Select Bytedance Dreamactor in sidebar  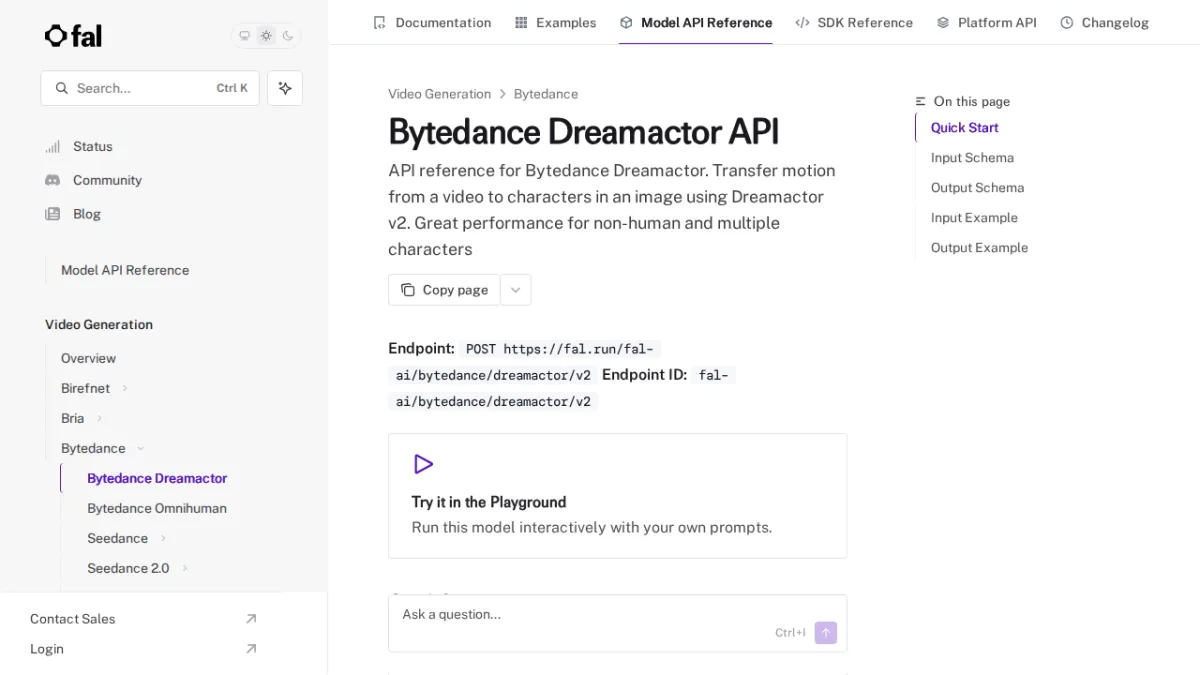157,478
